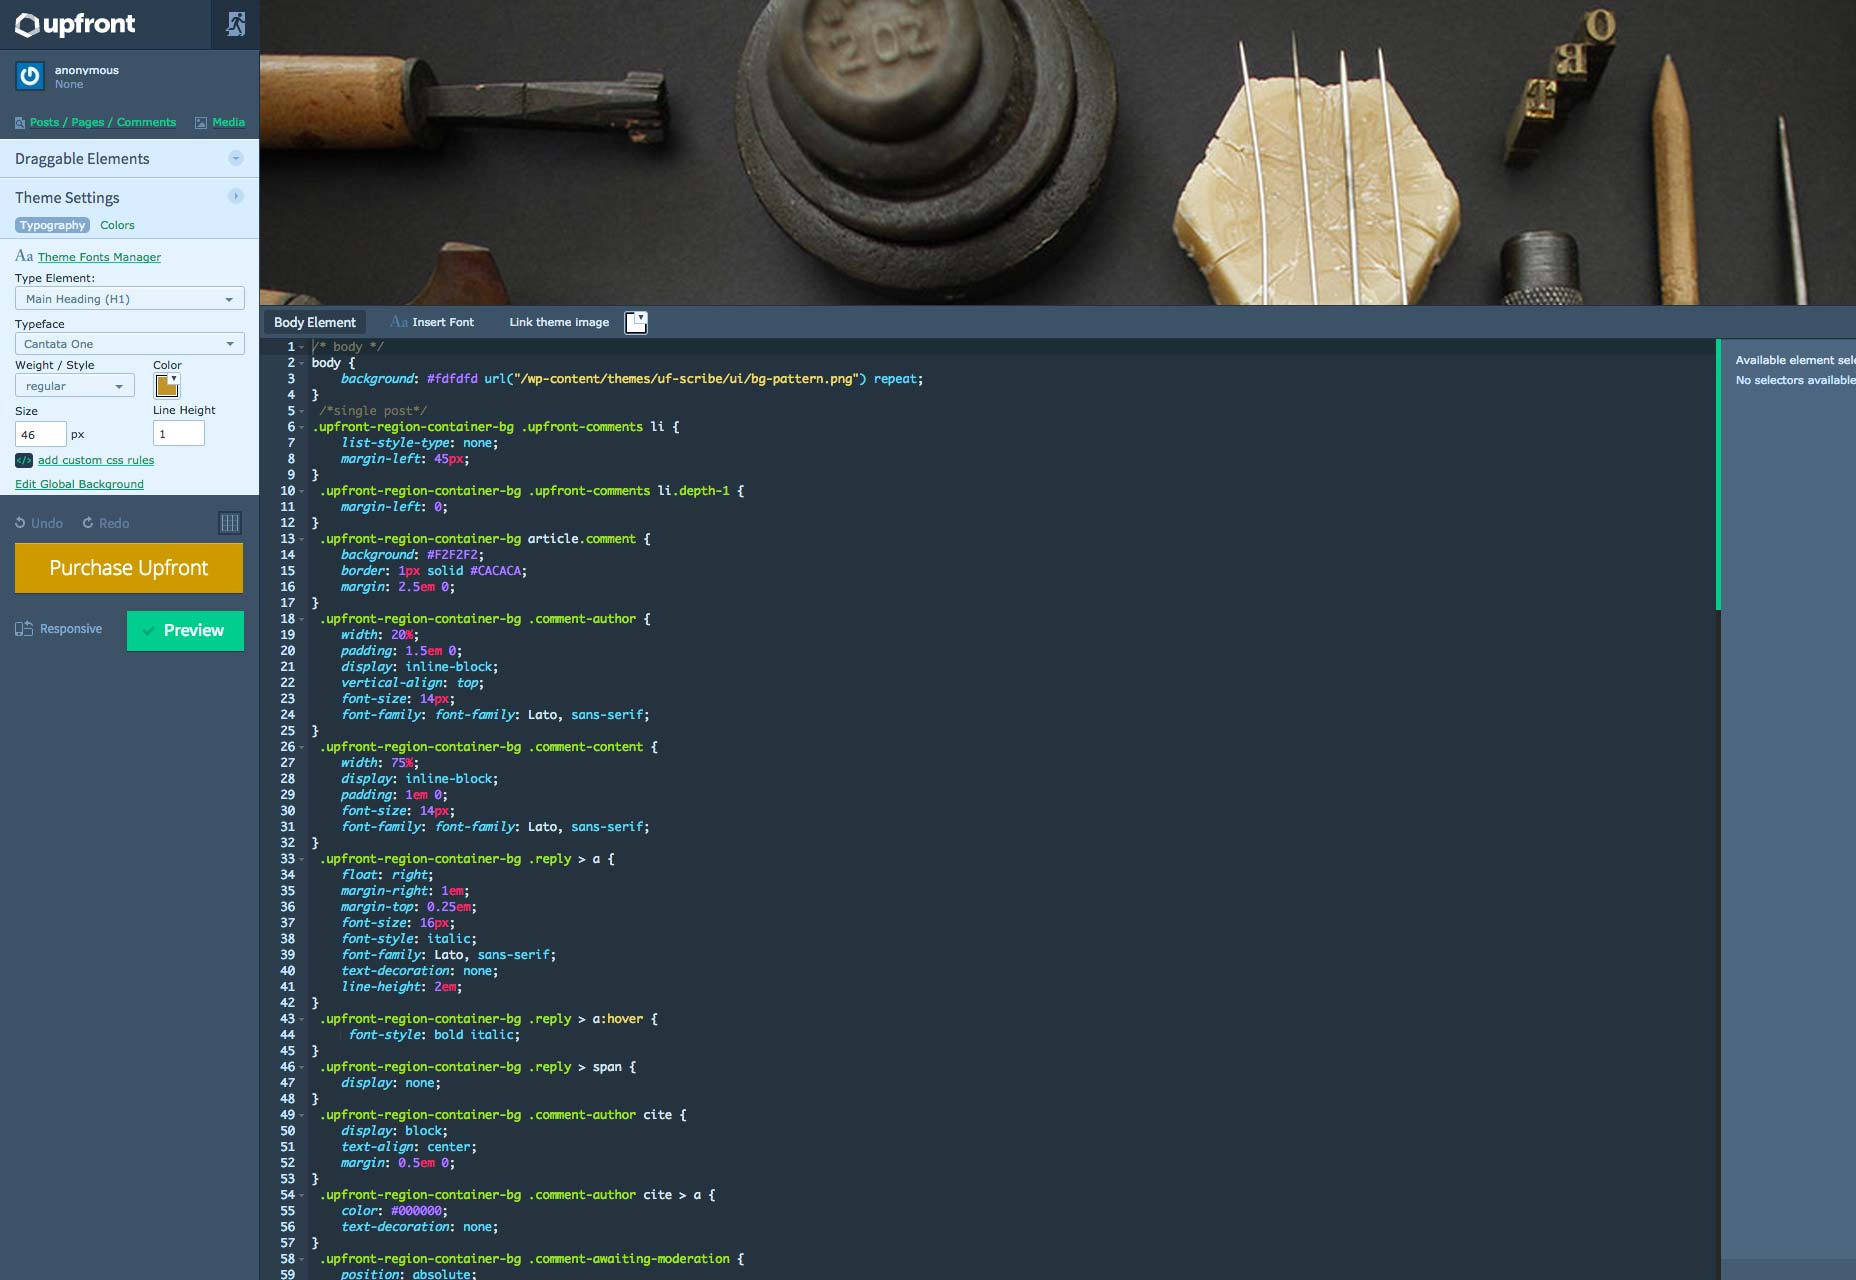Expand the Theme Settings section arrow
Screen dimensions: 1856x1280
(236, 197)
